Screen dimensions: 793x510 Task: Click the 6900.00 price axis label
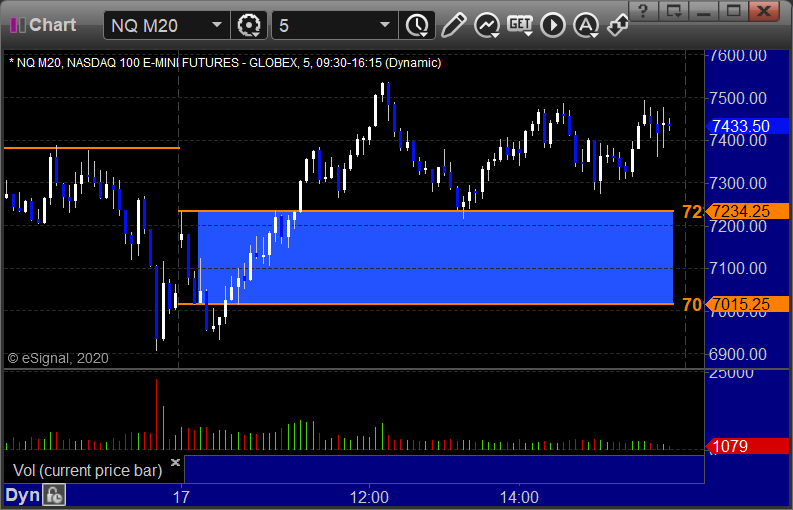(738, 354)
